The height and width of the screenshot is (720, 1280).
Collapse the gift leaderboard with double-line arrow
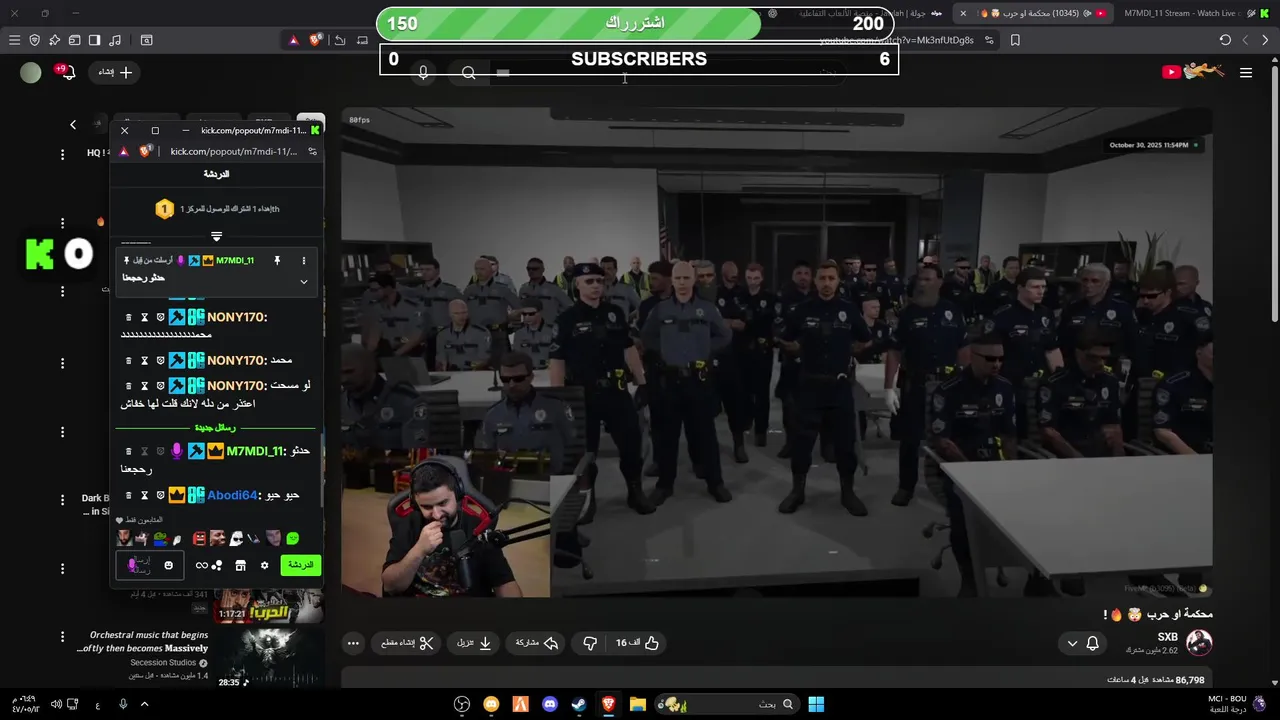pyautogui.click(x=216, y=237)
